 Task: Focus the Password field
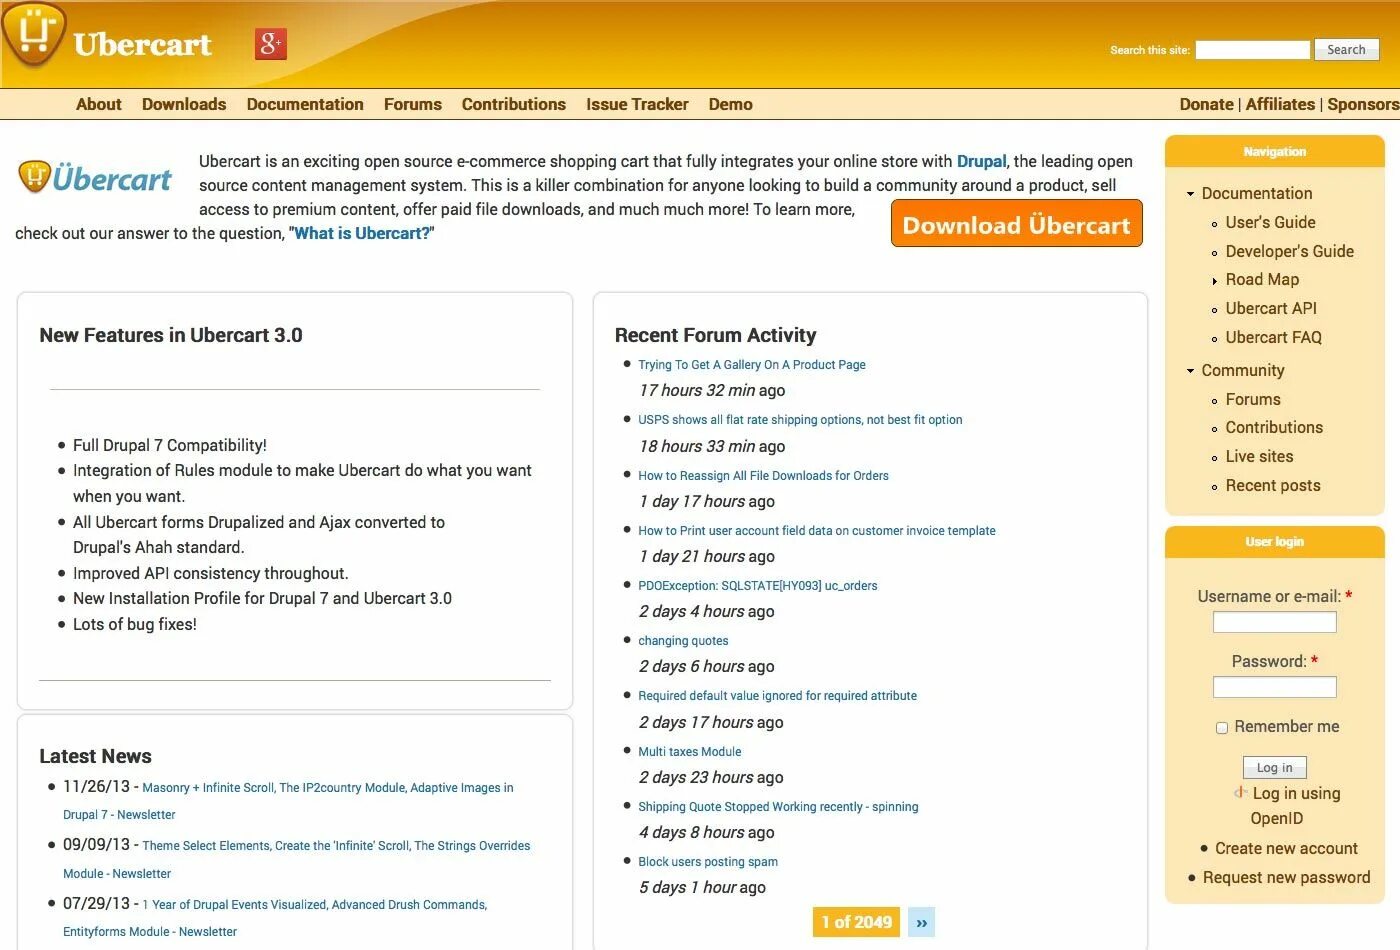tap(1275, 687)
